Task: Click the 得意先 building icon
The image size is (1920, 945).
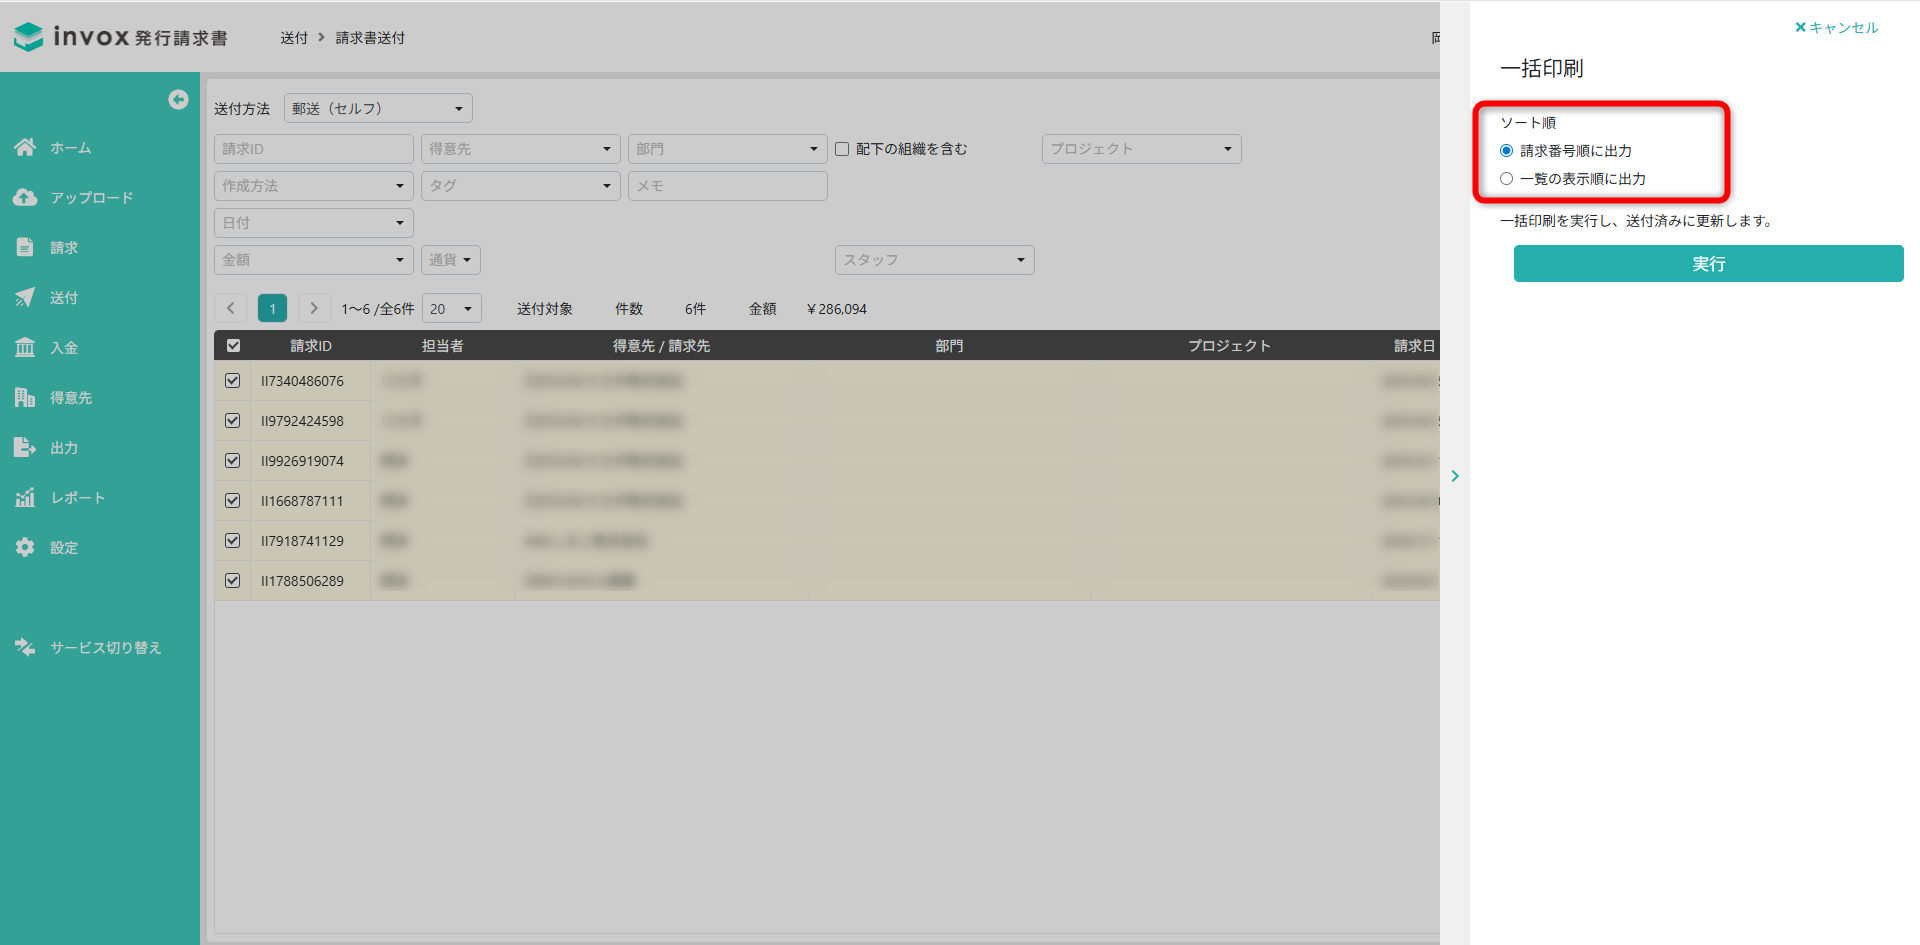Action: [x=25, y=397]
